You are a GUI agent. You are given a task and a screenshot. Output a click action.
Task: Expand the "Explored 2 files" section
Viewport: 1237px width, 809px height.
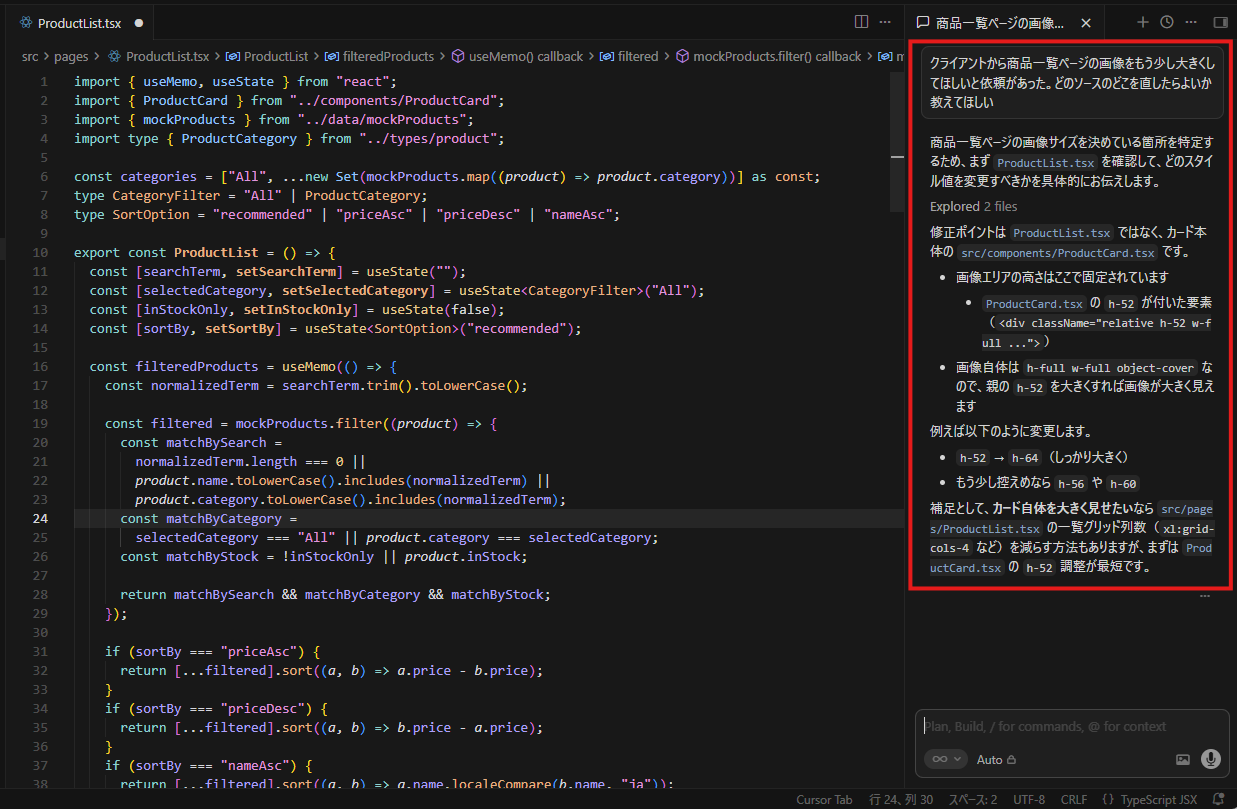pos(973,207)
